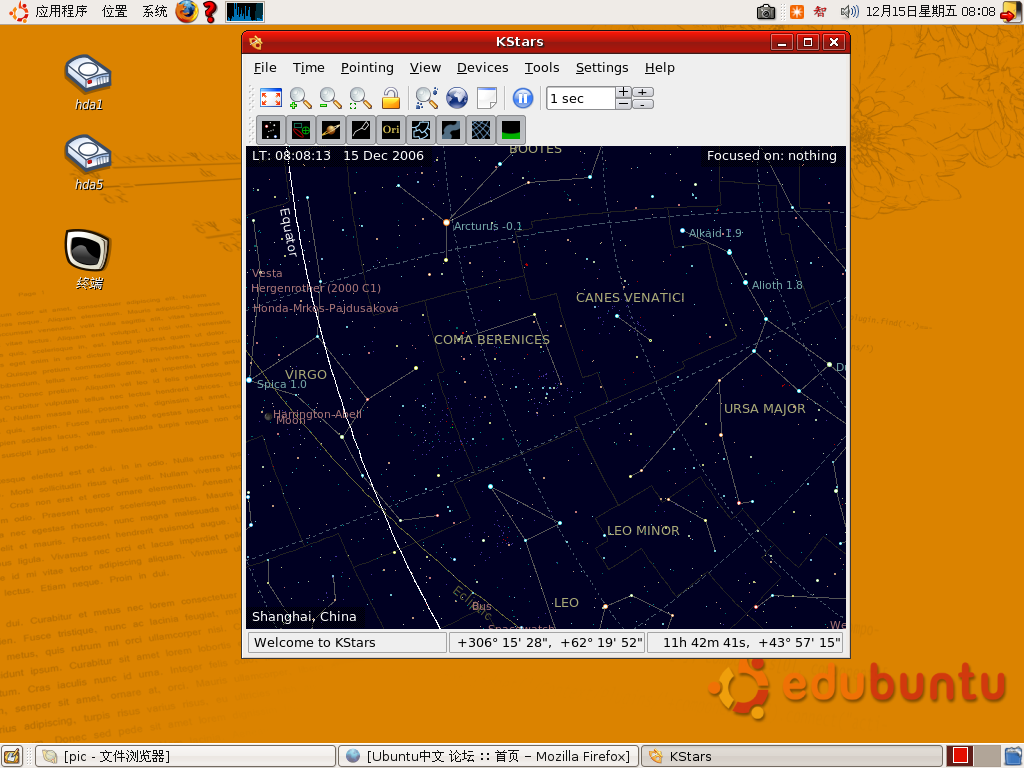Click URSA MAJOR constellation label
This screenshot has width=1024, height=768.
click(765, 409)
